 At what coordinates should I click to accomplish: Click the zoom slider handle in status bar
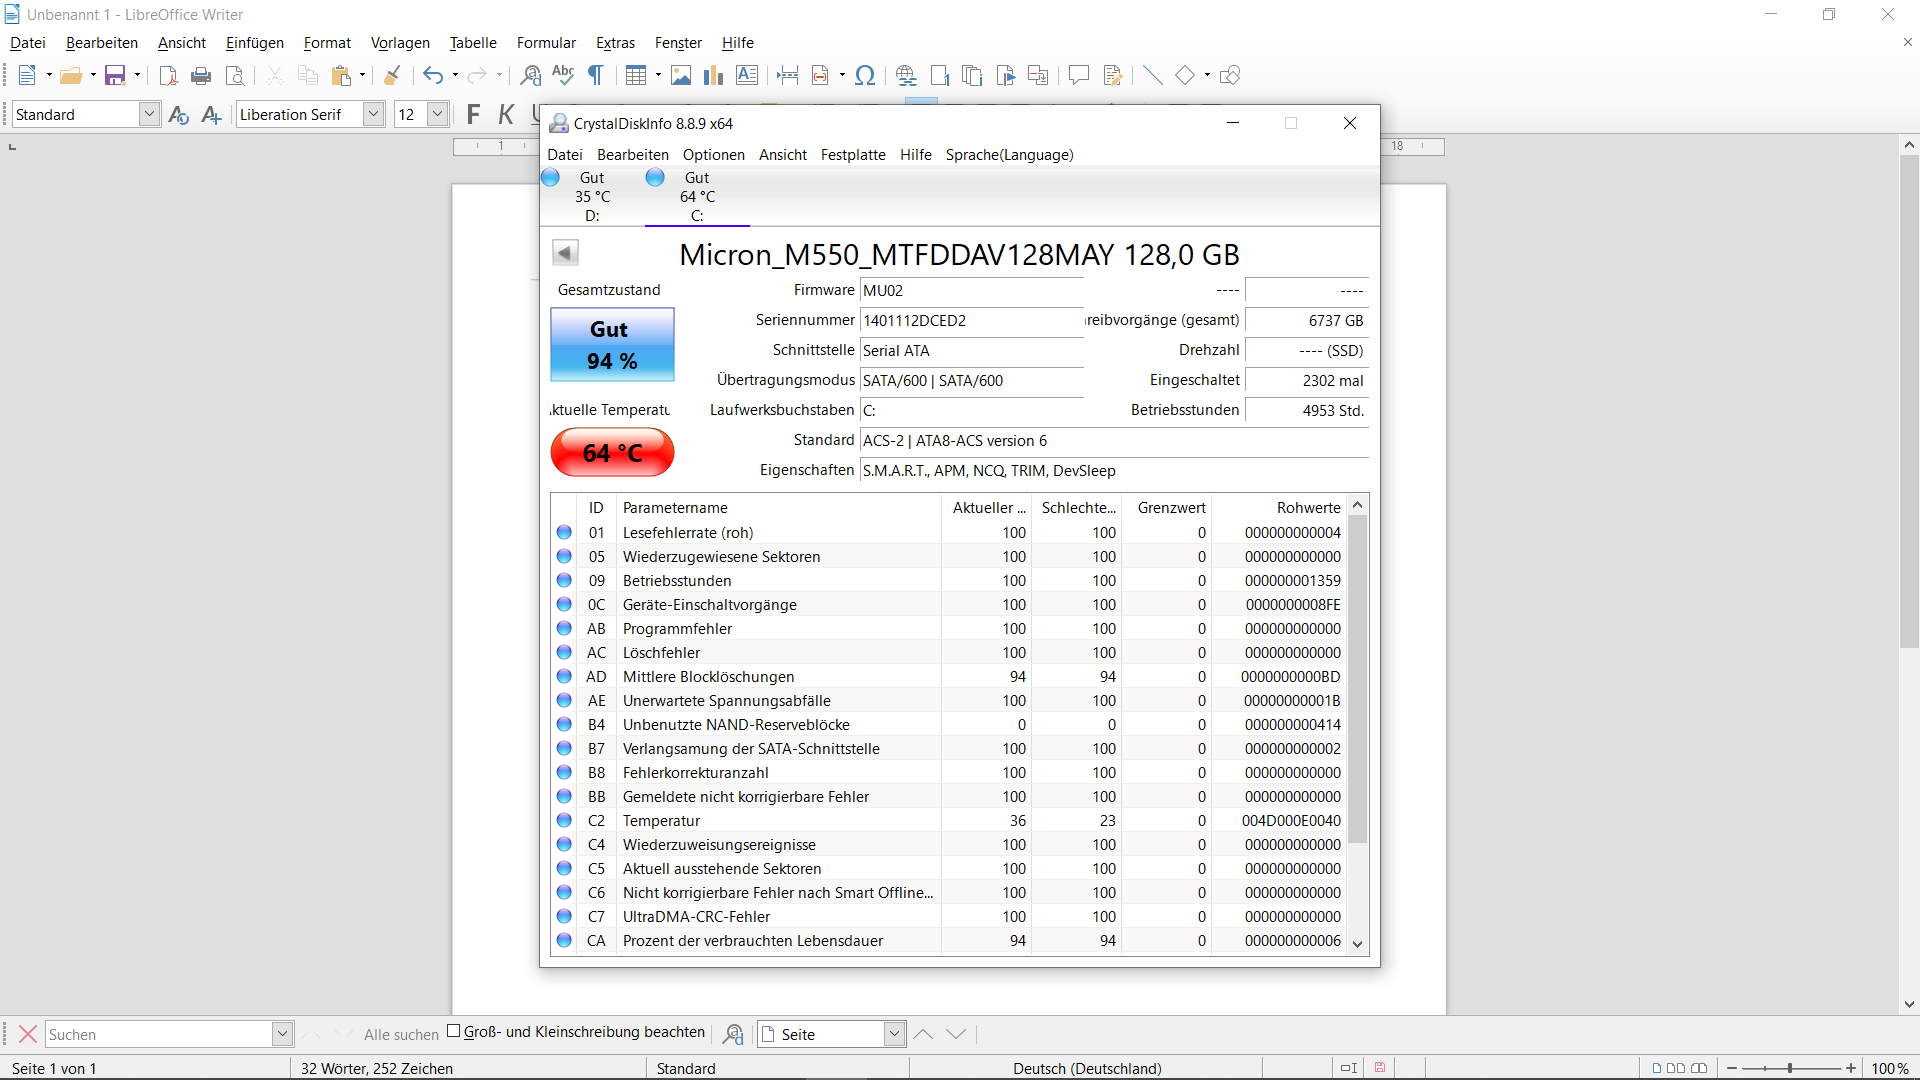[1790, 1068]
